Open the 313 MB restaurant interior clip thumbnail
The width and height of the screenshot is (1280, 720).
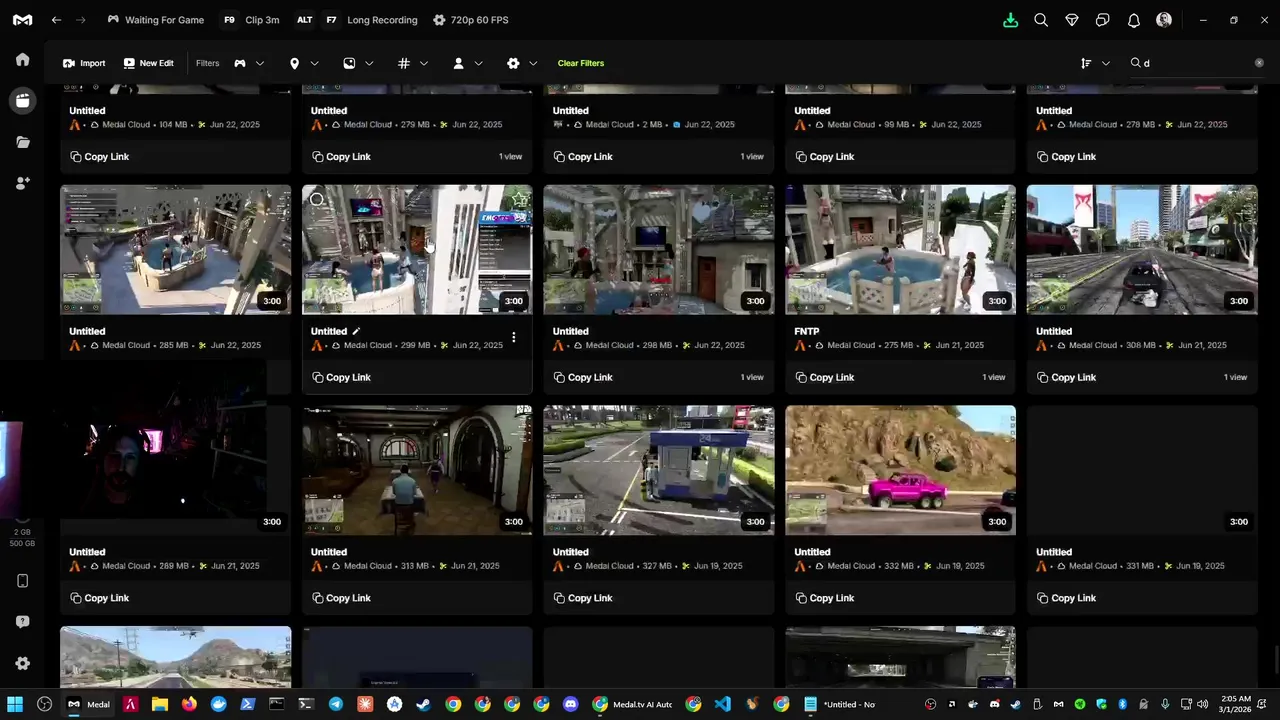click(x=417, y=470)
